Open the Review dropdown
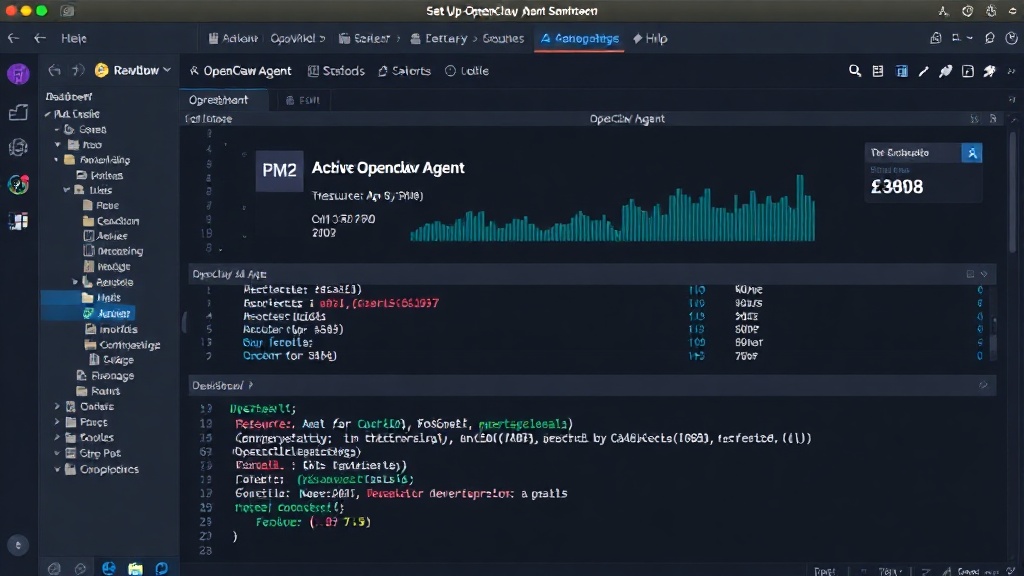Viewport: 1024px width, 576px height. 133,71
